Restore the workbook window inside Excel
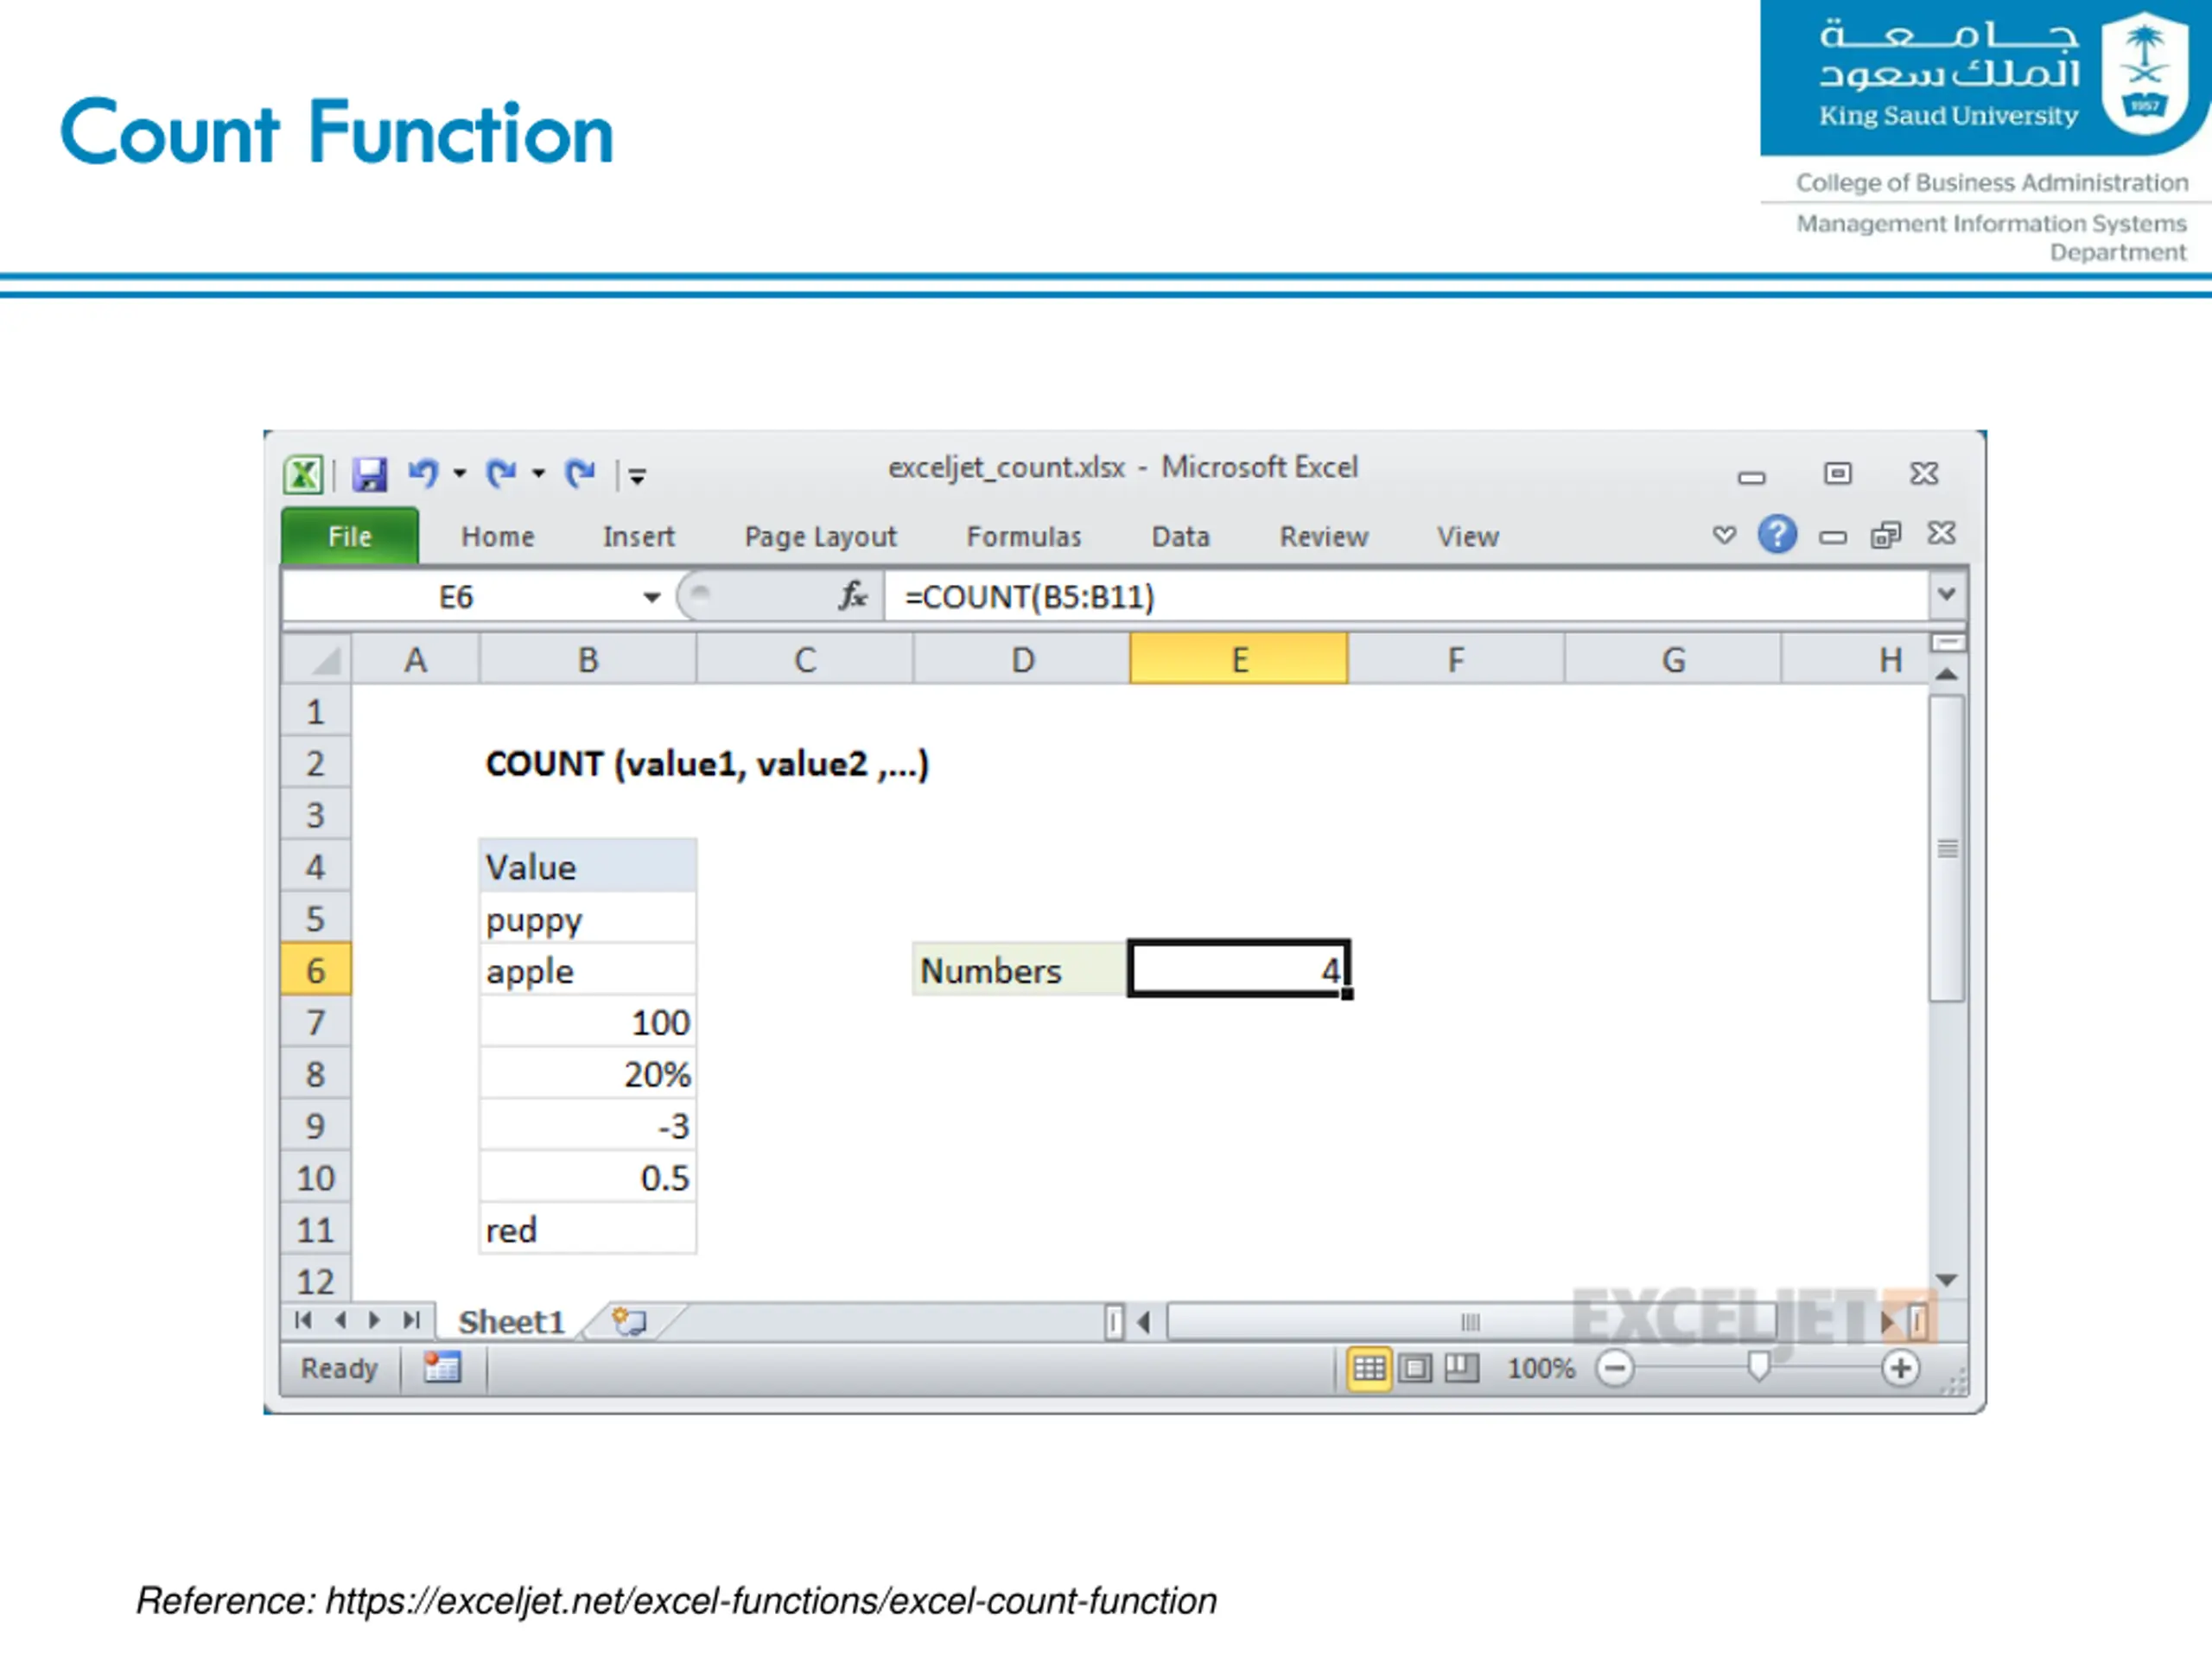 1886,536
